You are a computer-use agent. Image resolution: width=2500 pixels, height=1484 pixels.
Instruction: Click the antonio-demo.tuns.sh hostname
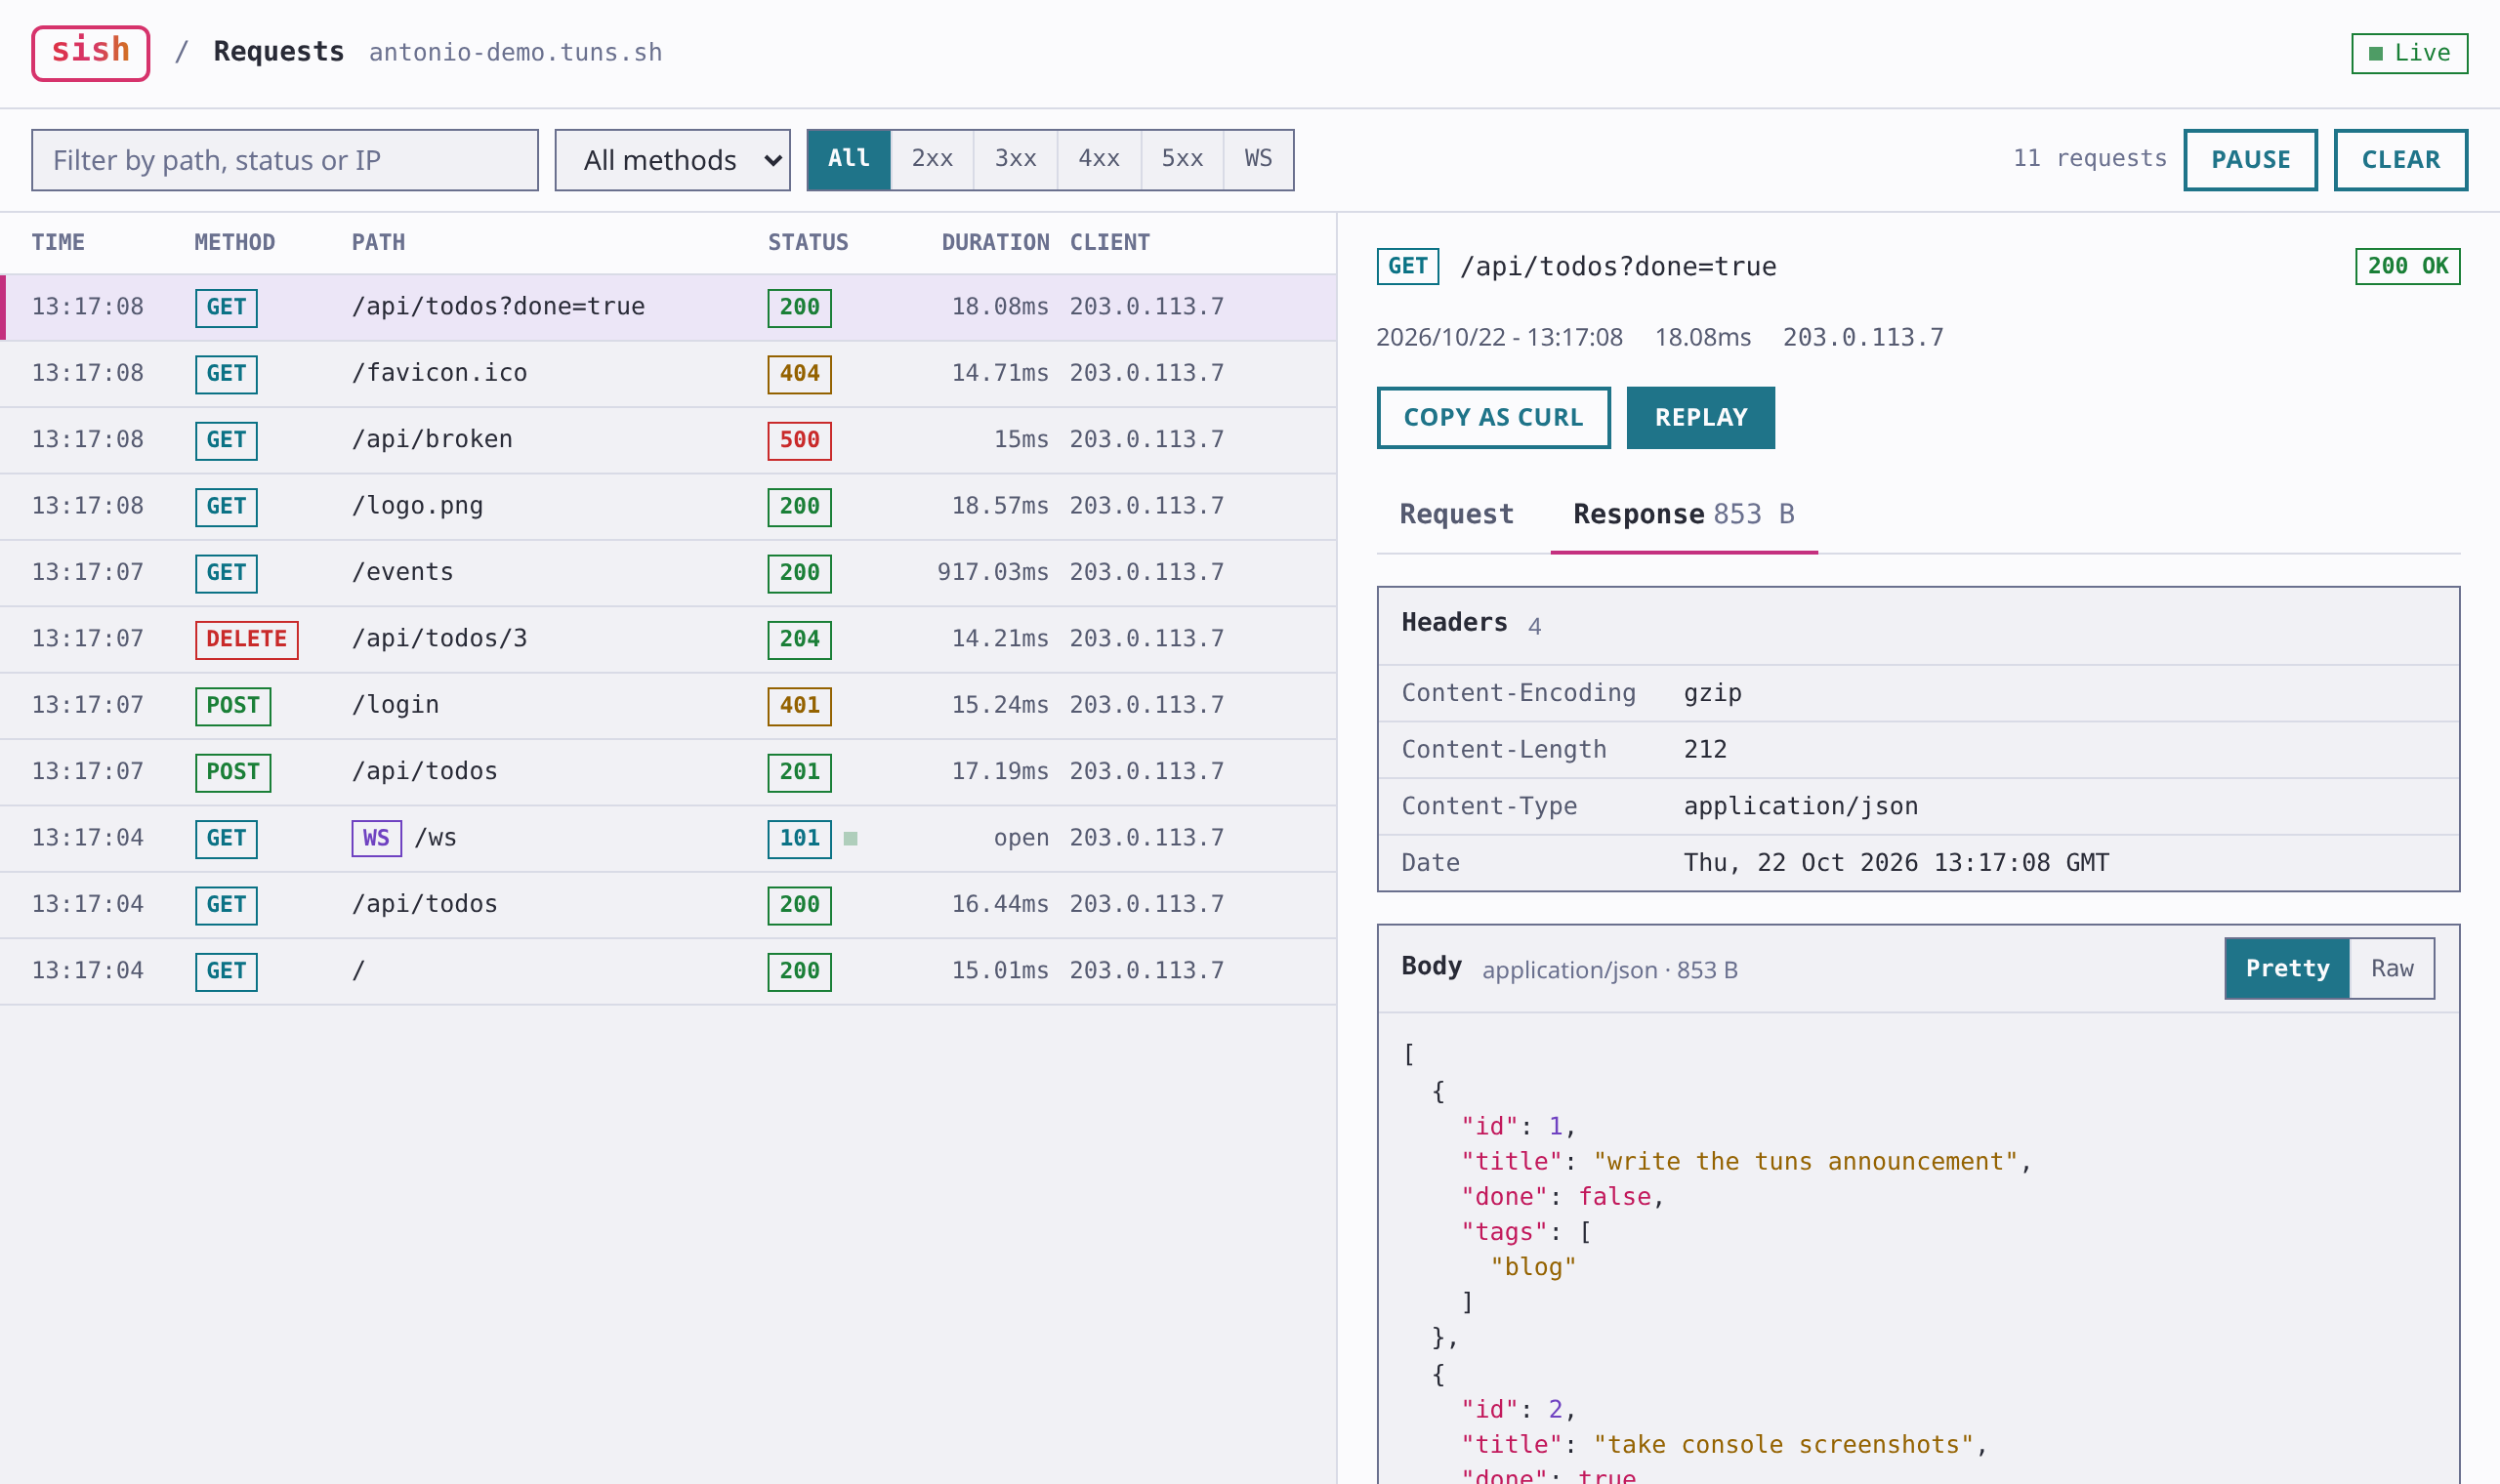point(515,52)
